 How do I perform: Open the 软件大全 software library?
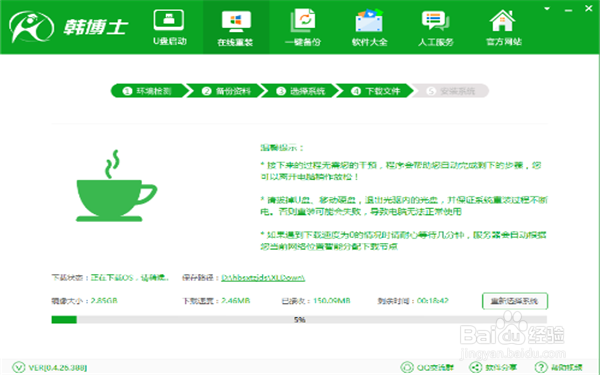(369, 28)
